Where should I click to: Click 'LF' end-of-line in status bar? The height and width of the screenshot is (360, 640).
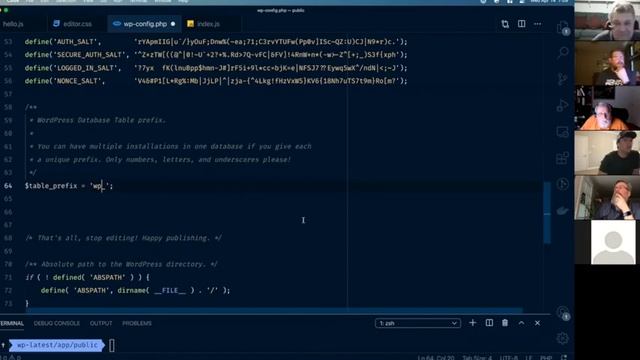coord(529,358)
